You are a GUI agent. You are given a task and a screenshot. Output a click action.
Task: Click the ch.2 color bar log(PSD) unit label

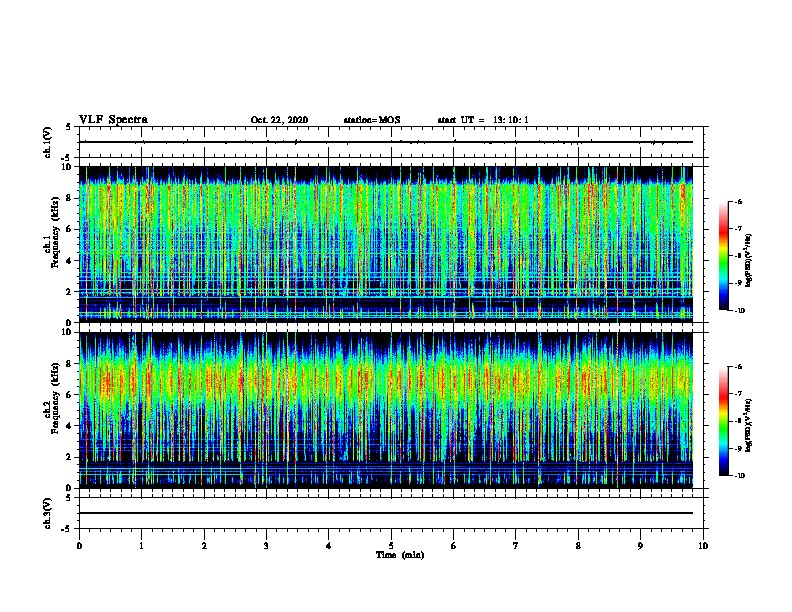coord(749,425)
